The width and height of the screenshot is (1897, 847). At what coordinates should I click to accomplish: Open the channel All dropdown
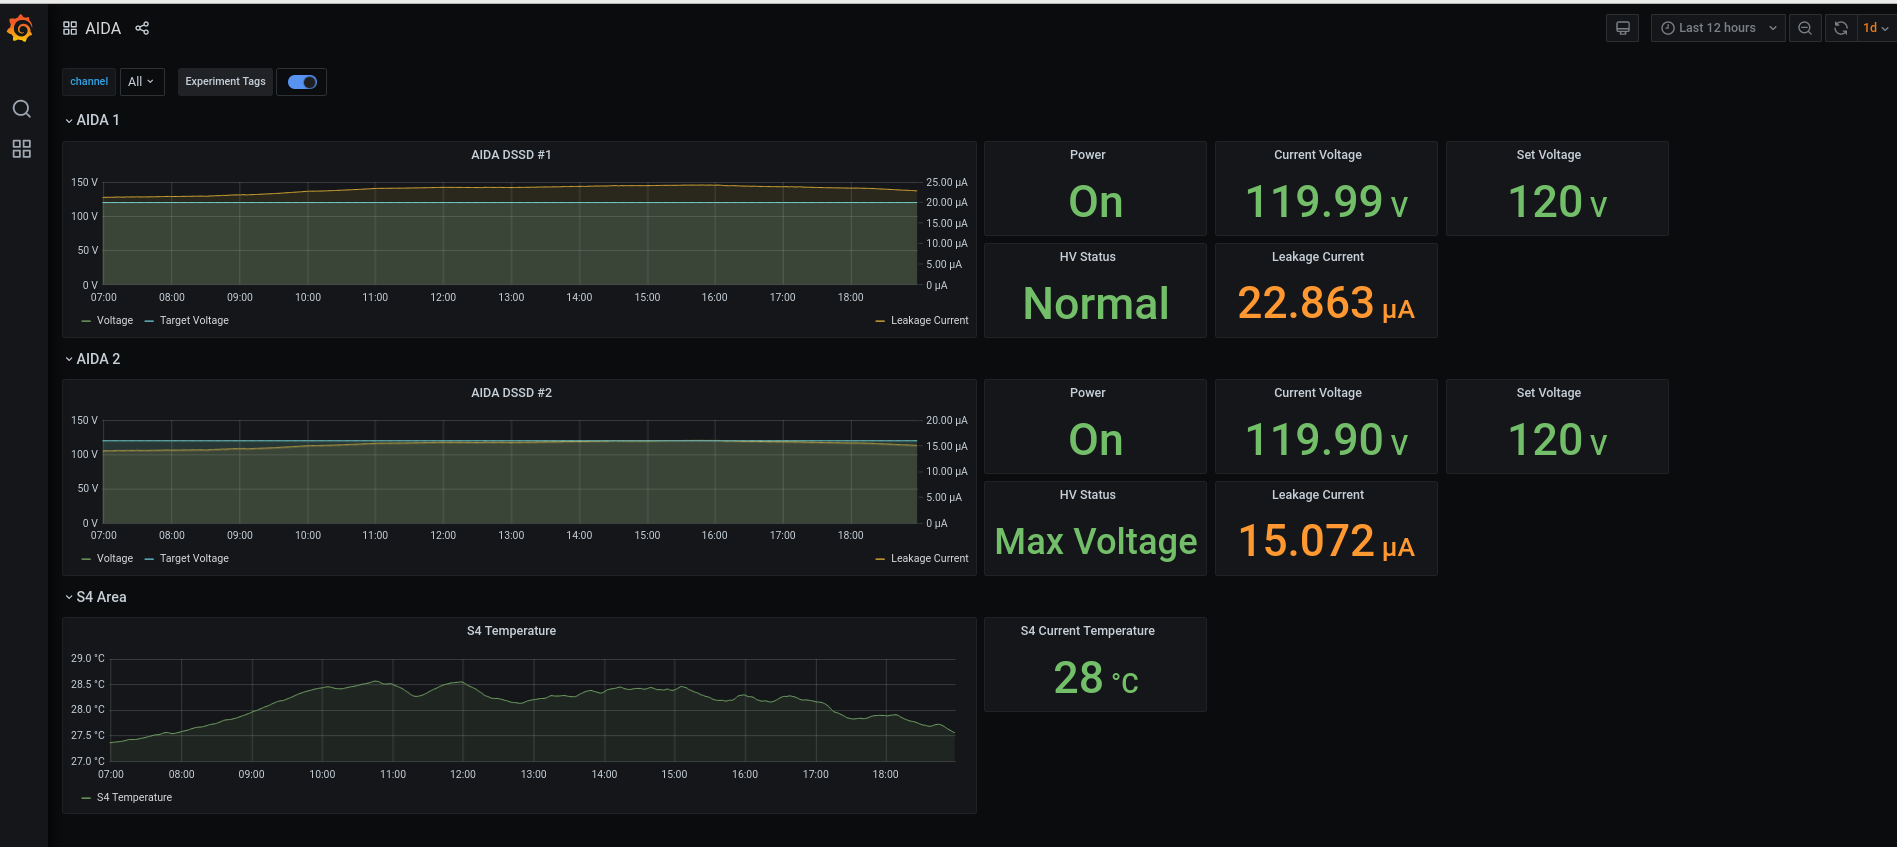click(141, 82)
